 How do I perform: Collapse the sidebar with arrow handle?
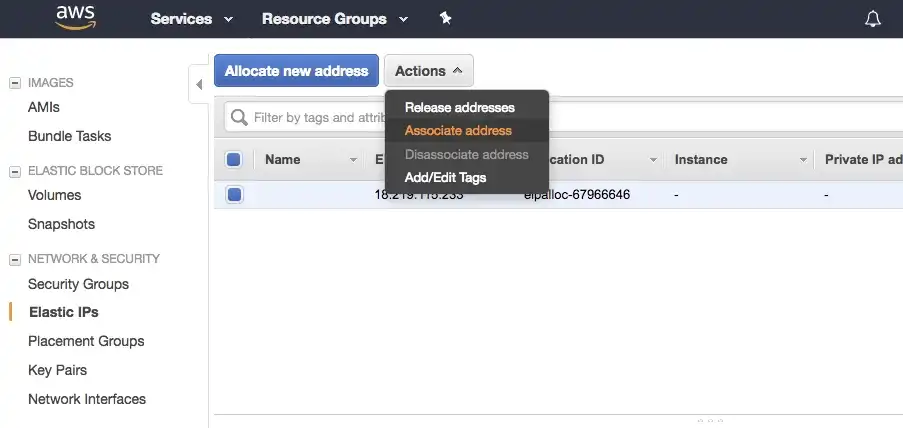pyautogui.click(x=198, y=84)
